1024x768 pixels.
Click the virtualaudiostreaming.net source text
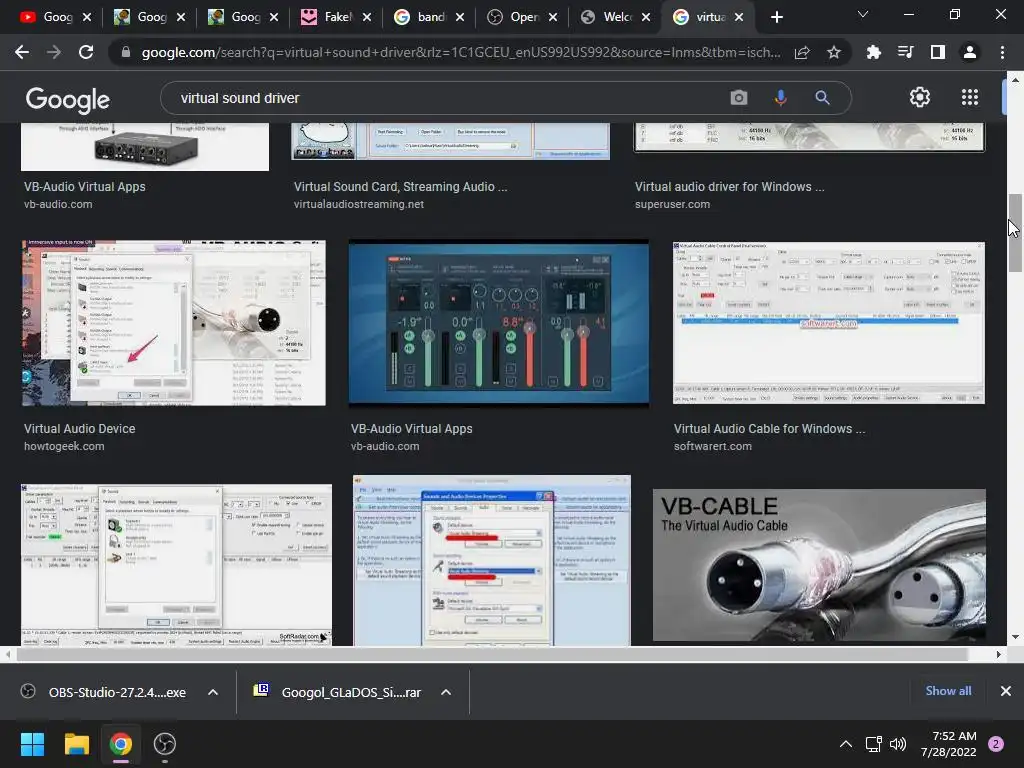pyautogui.click(x=359, y=204)
